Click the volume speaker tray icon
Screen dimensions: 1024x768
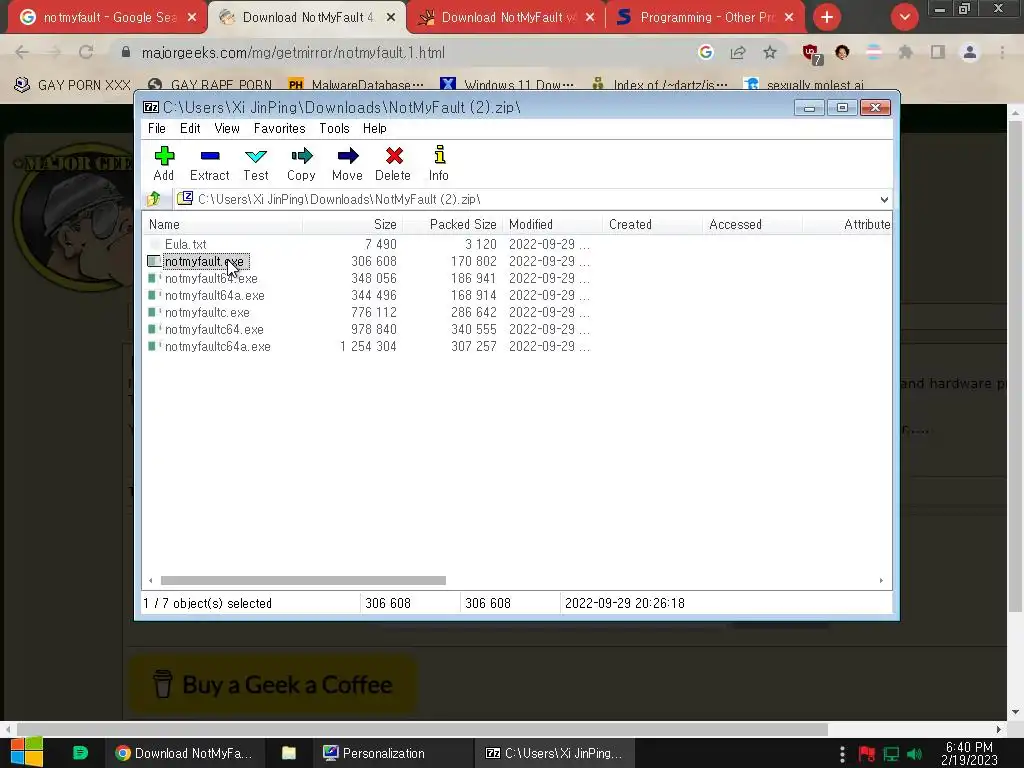pos(914,754)
